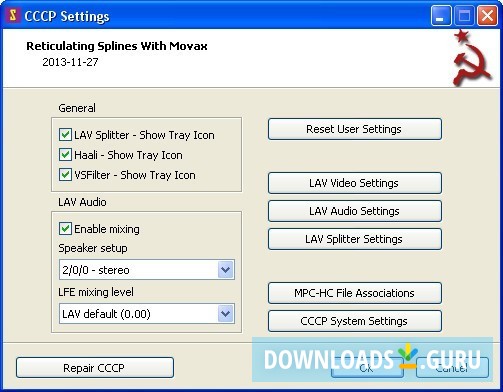The width and height of the screenshot is (503, 392).
Task: Click the 2013-11-27 date text
Action: (x=70, y=62)
